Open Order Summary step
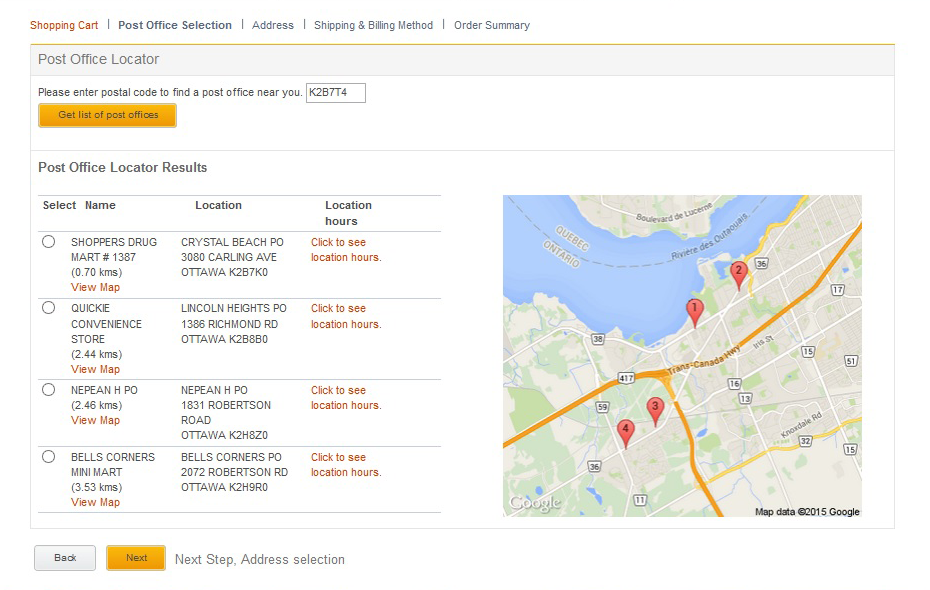The image size is (930, 590). tap(492, 25)
